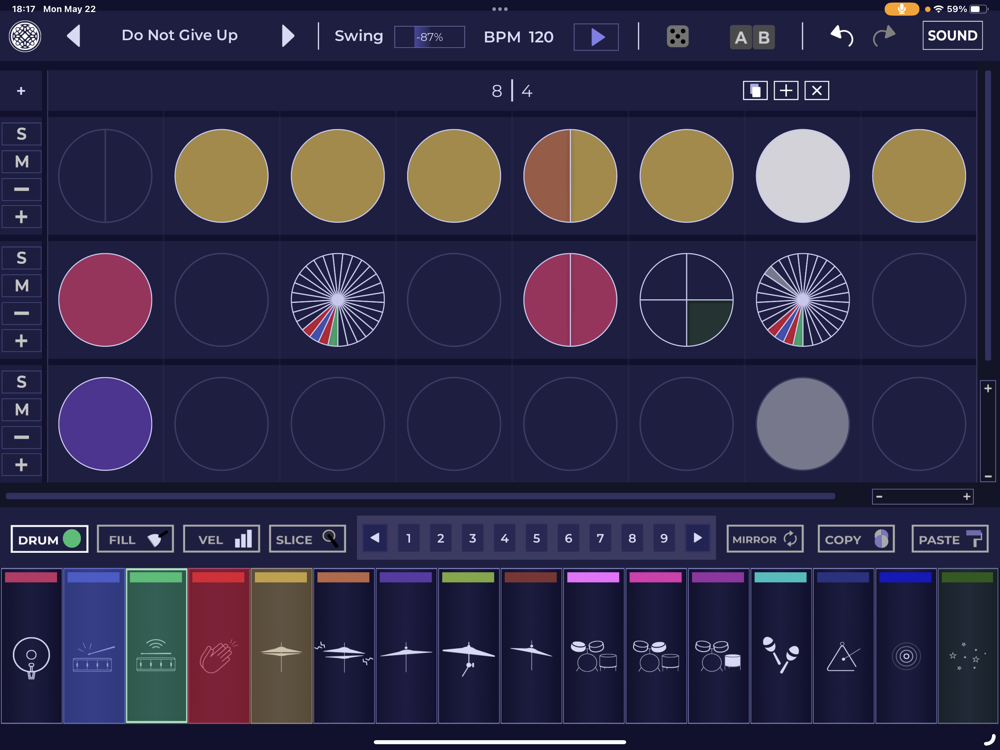This screenshot has width=1000, height=750.
Task: Solo the first track
Action: 21,134
